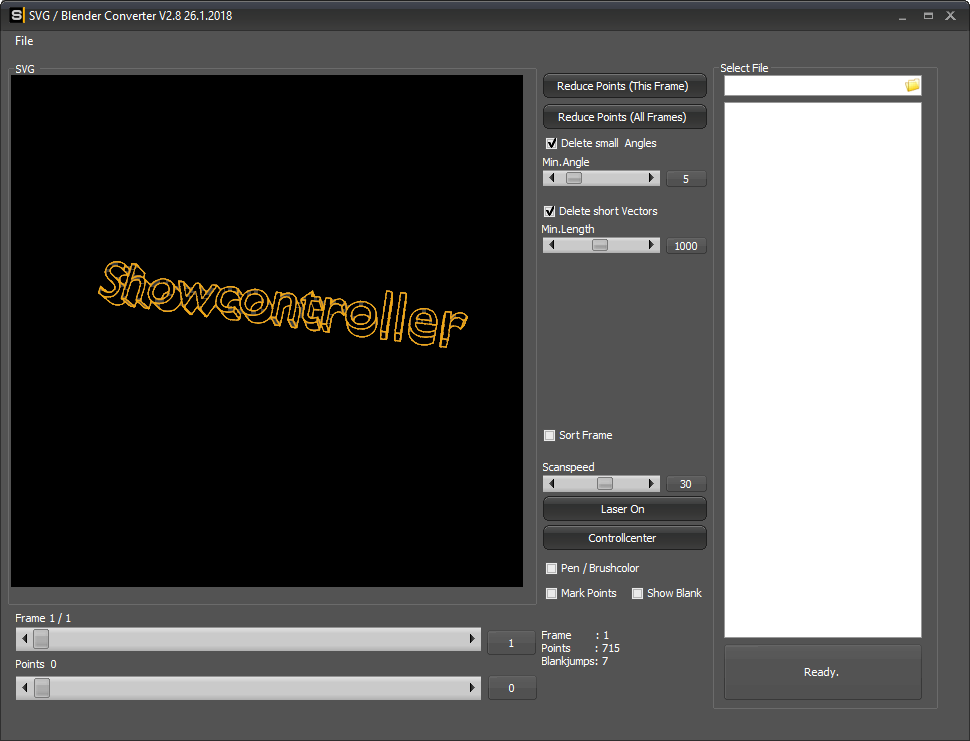Click the folder browse icon in Select File
The height and width of the screenshot is (741, 970).
912,86
